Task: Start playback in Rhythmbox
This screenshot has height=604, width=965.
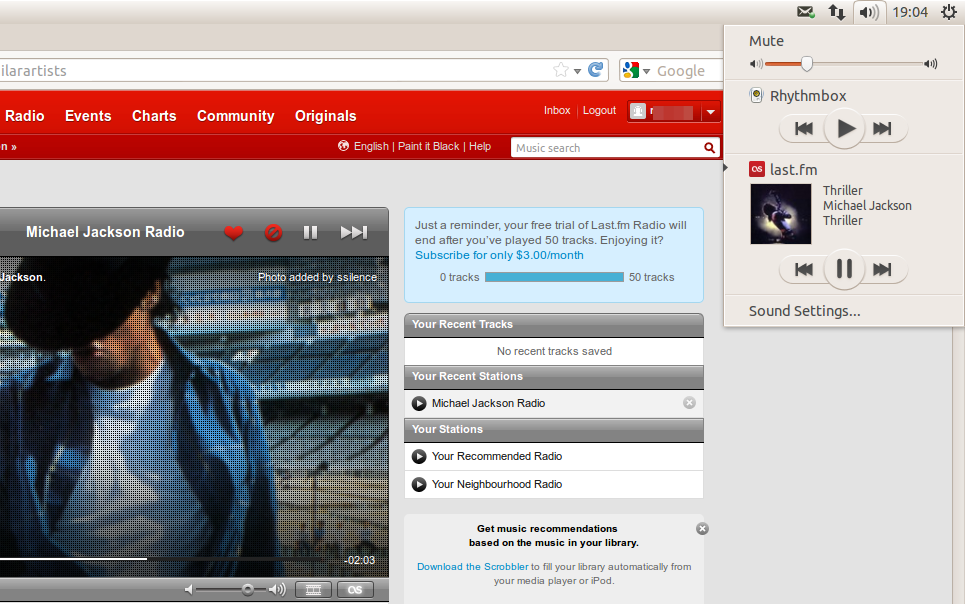Action: 844,128
